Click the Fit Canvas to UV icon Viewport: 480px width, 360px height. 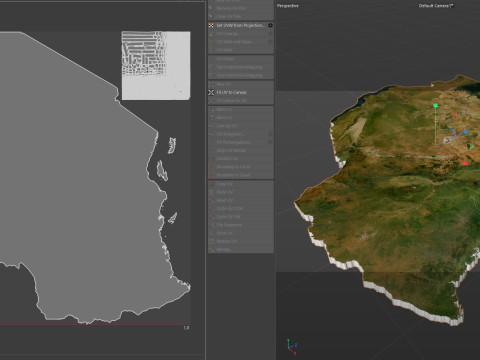(x=211, y=100)
